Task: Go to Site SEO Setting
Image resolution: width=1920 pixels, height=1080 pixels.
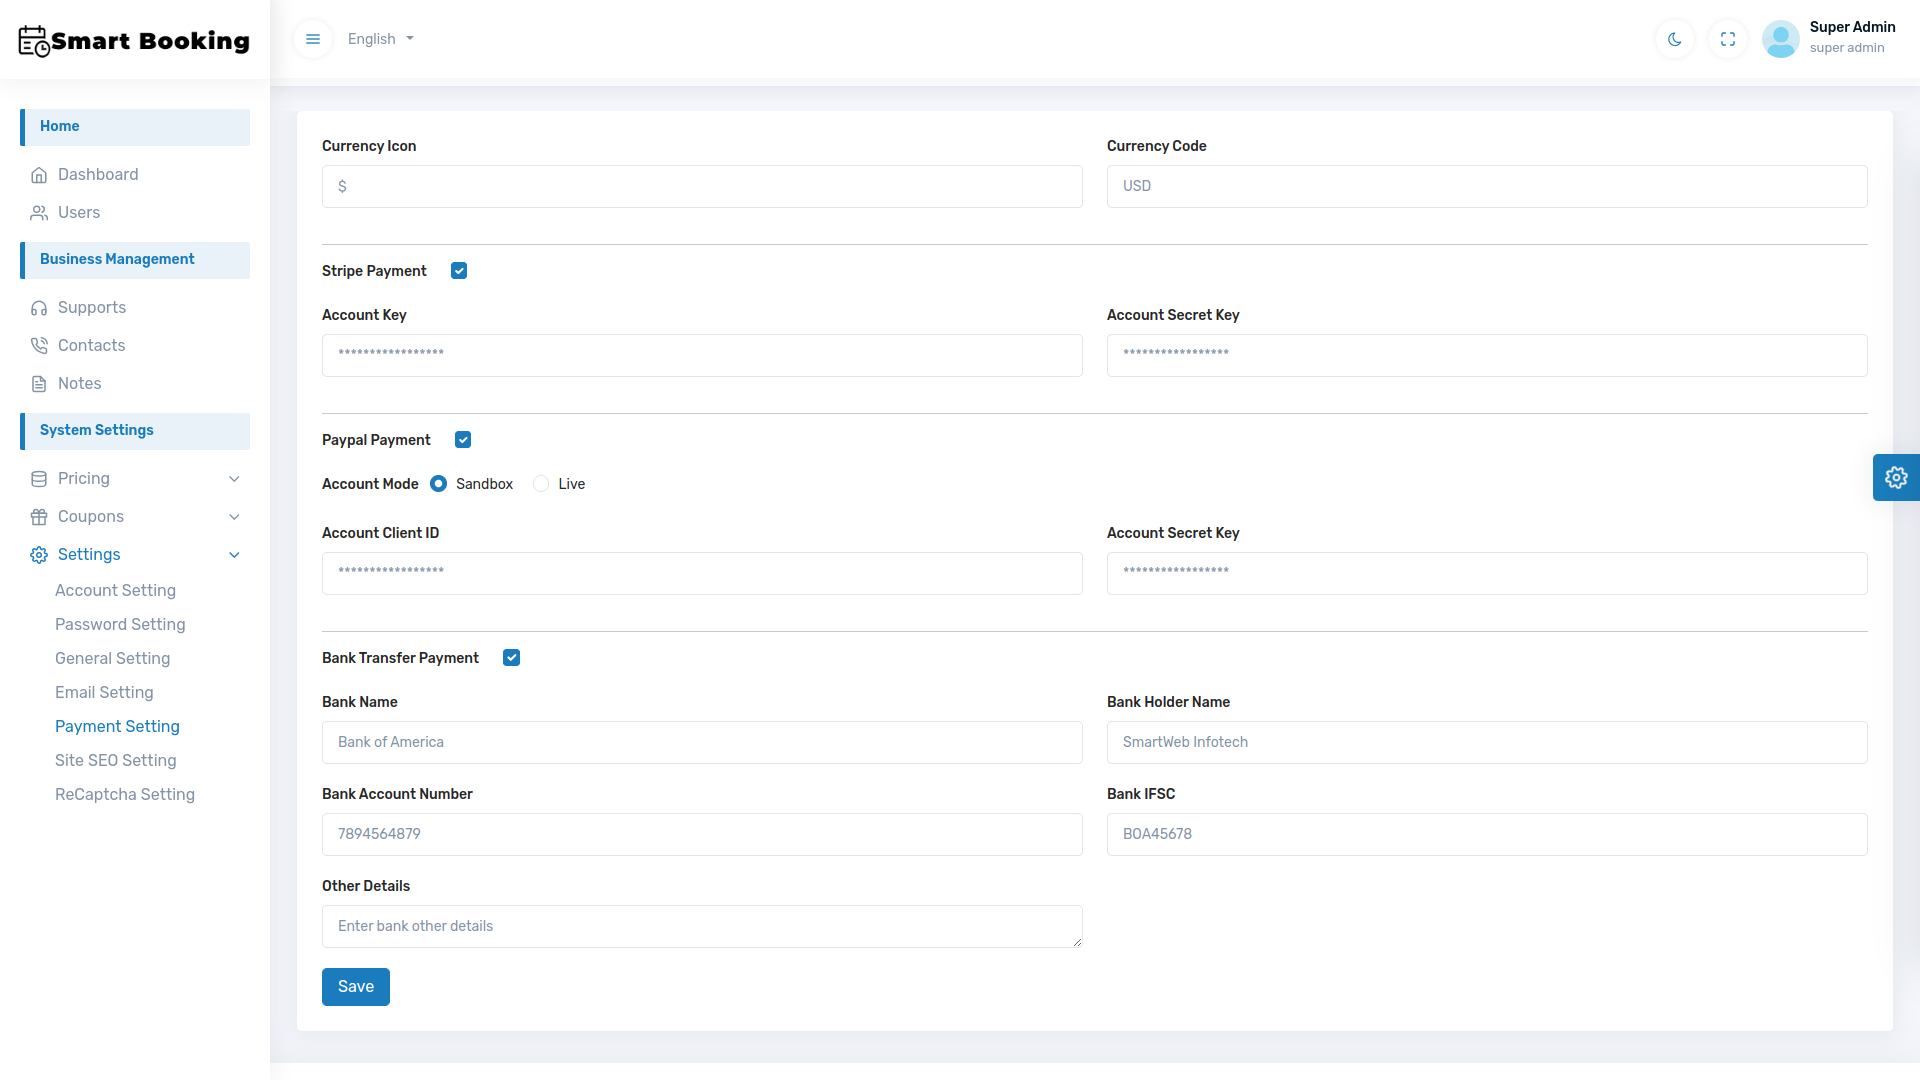Action: (115, 760)
